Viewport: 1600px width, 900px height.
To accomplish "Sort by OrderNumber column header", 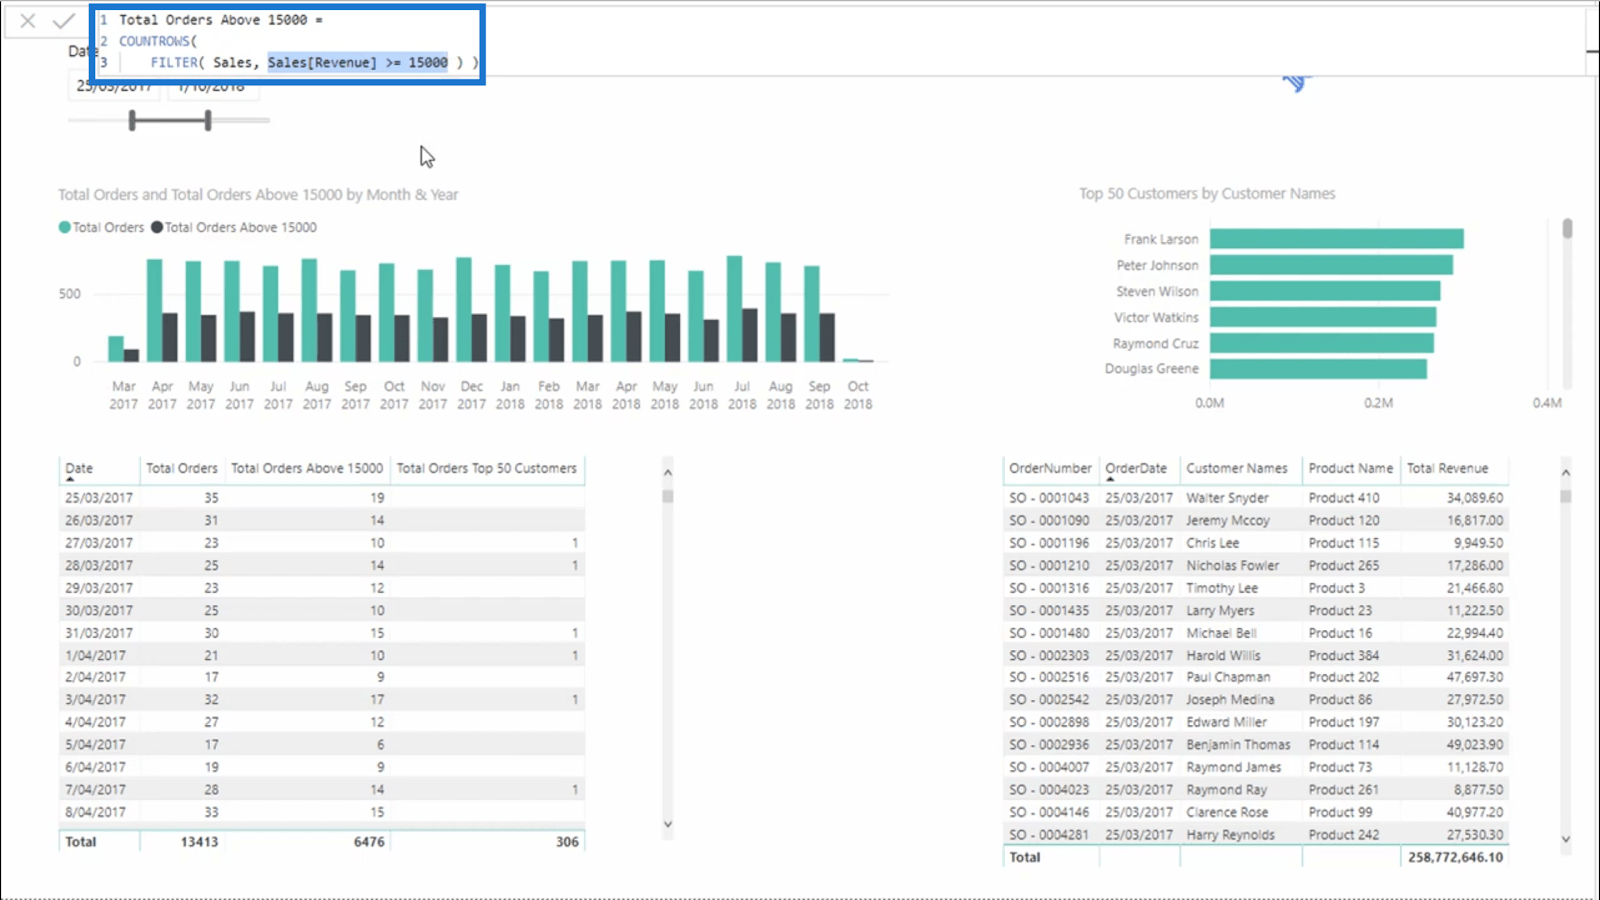I will (1050, 468).
